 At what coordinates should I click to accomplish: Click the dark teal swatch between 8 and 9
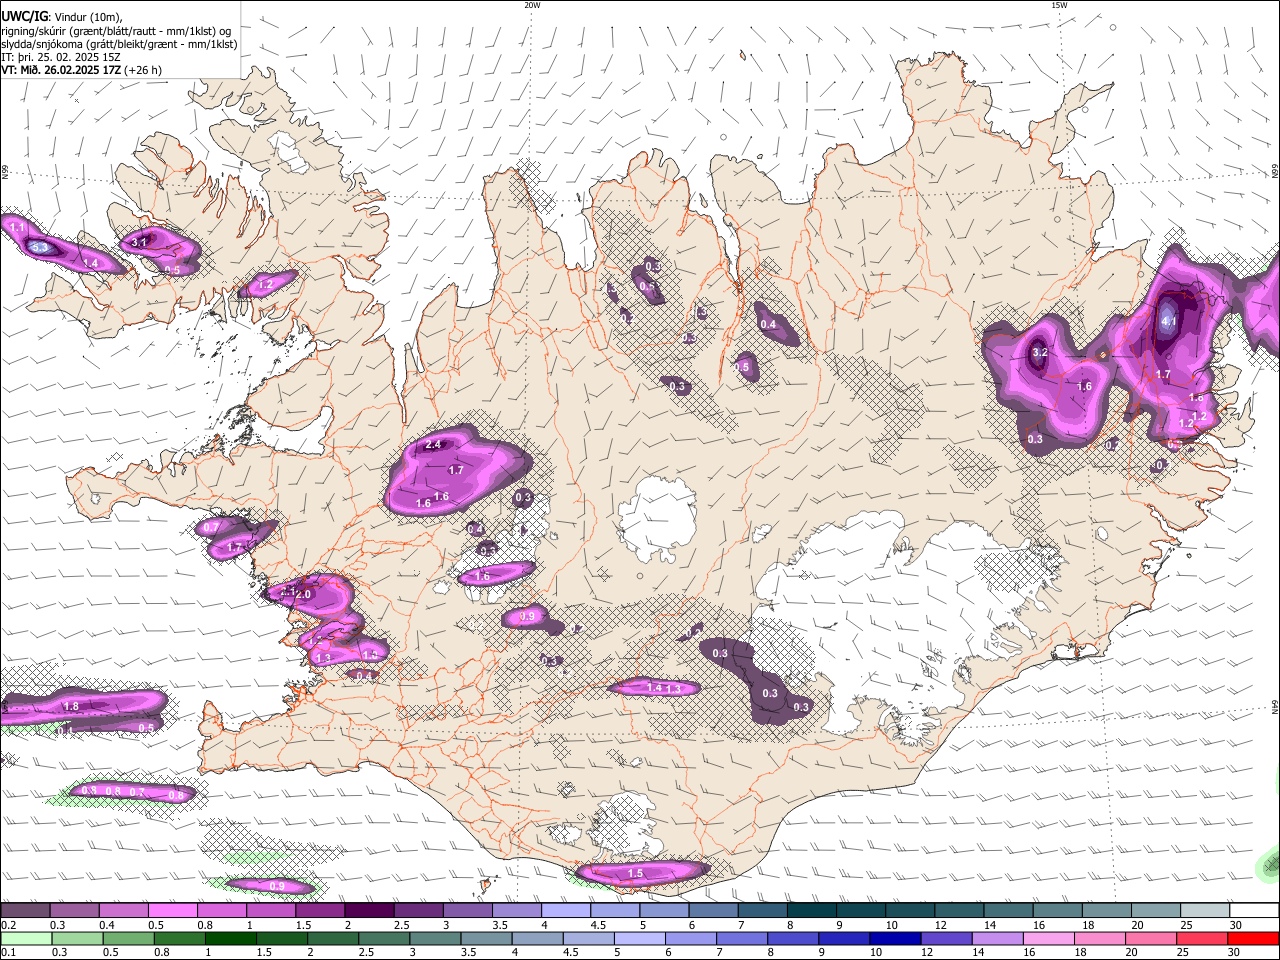coord(812,911)
